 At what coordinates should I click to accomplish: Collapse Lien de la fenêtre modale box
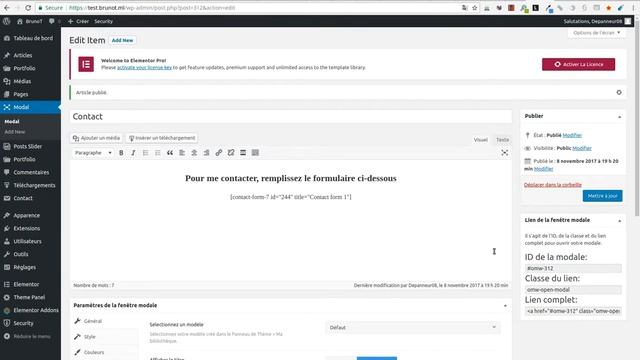[619, 220]
